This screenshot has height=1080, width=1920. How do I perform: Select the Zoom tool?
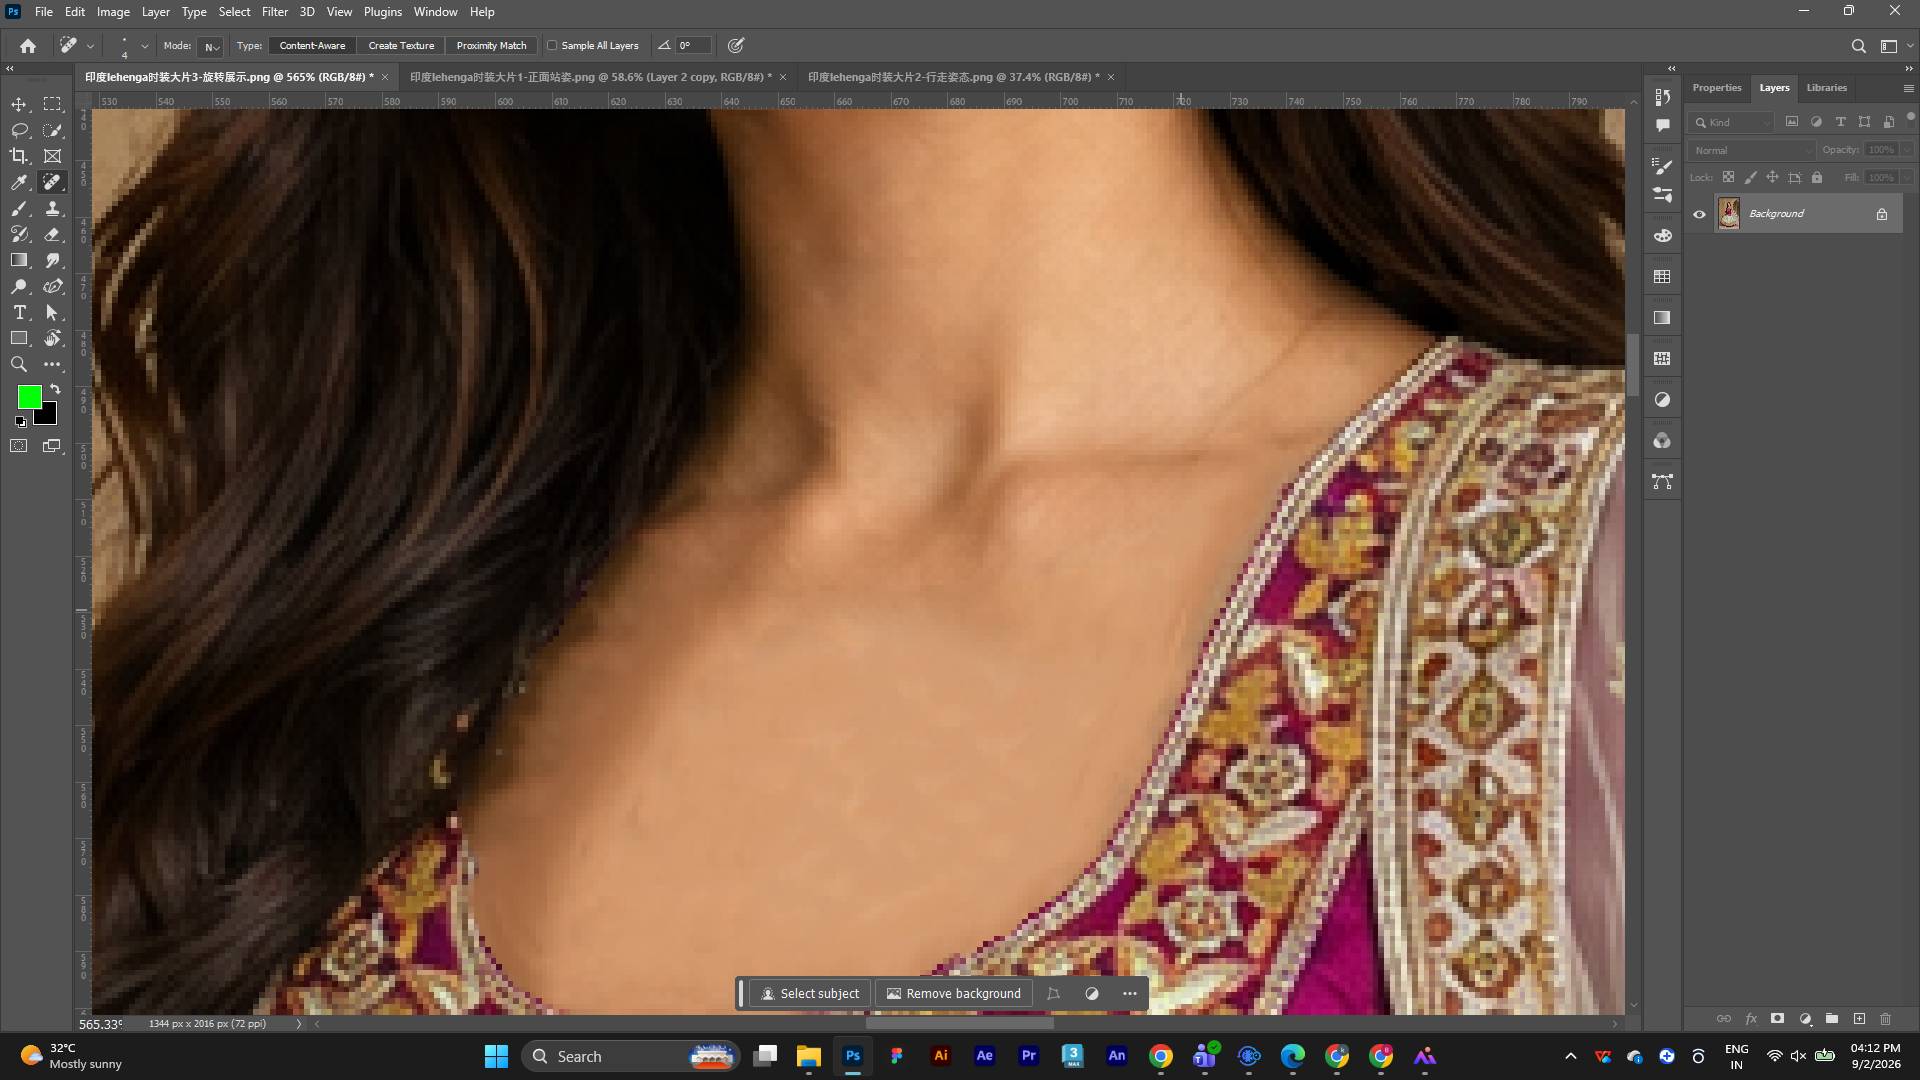[x=19, y=364]
